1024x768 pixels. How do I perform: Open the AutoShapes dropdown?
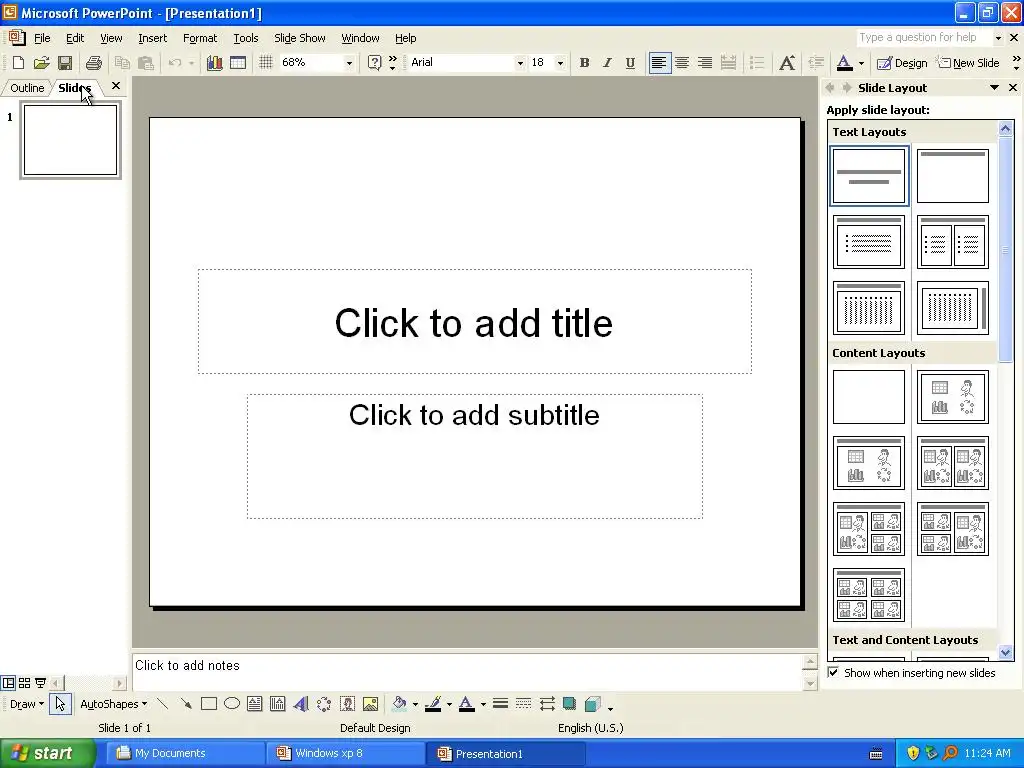(113, 704)
